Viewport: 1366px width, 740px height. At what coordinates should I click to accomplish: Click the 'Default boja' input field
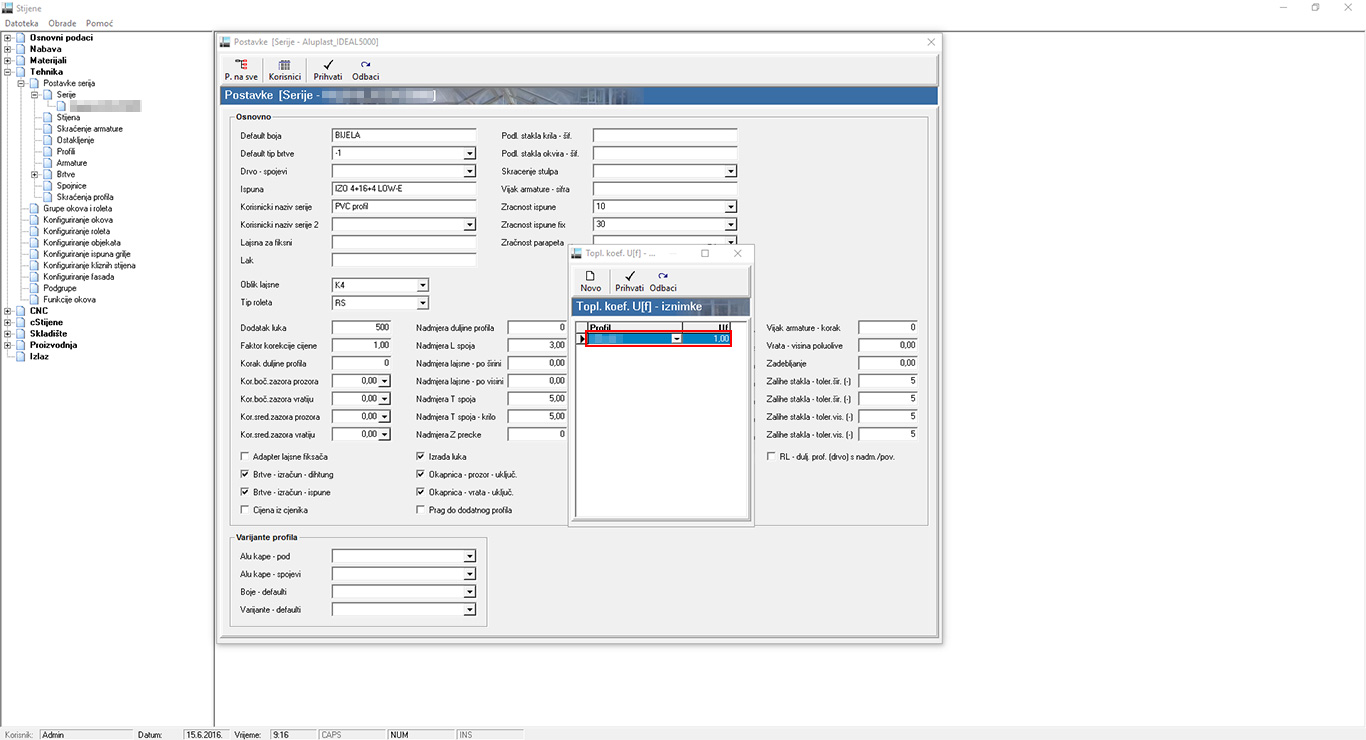pos(404,135)
